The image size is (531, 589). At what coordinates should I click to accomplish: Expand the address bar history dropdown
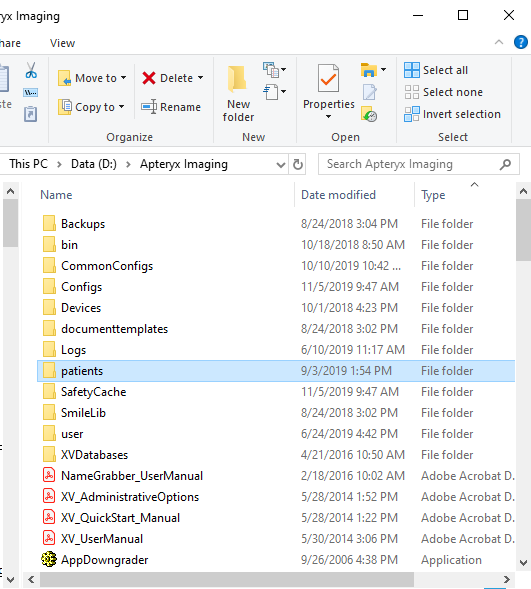pyautogui.click(x=281, y=165)
